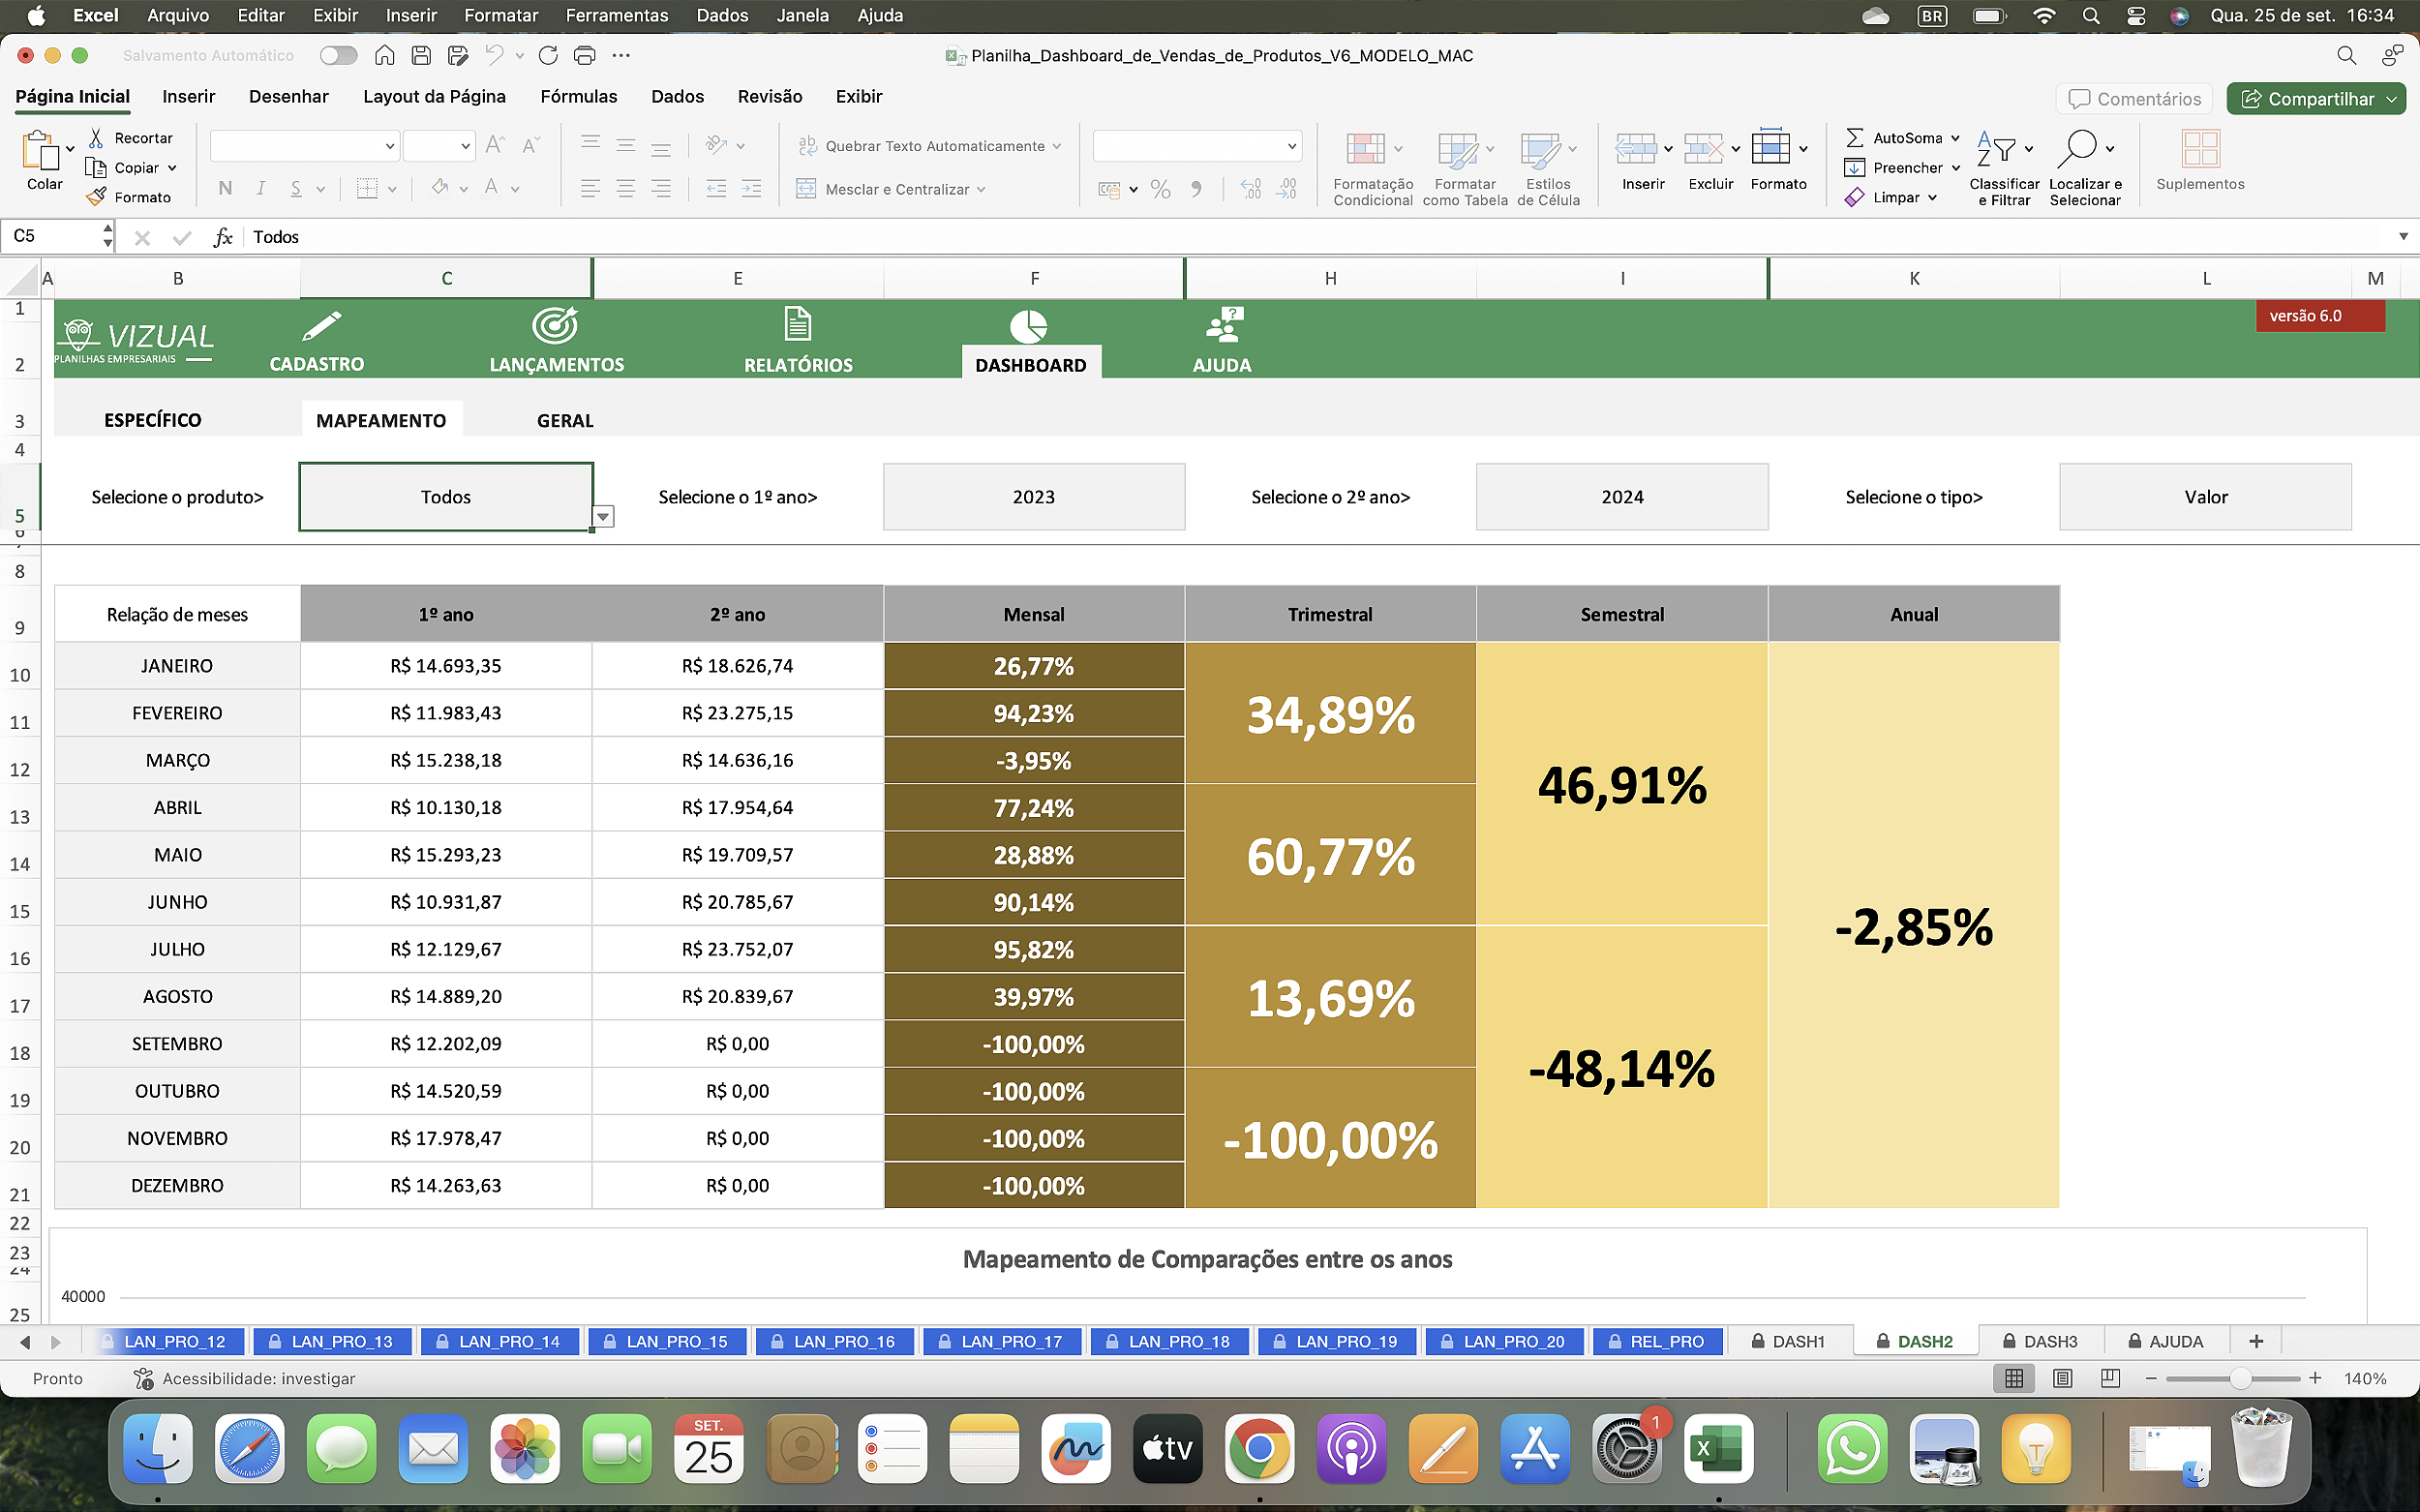Expand the formula bar dropdown arrow

2402,236
